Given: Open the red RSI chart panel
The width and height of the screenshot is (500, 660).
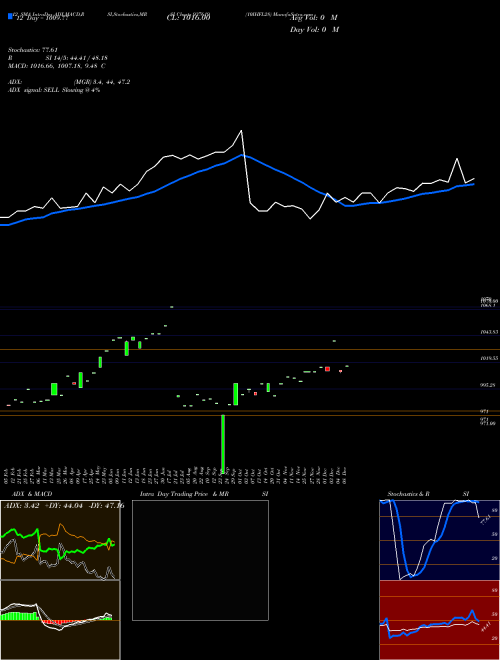Looking at the screenshot, I should coord(439,620).
